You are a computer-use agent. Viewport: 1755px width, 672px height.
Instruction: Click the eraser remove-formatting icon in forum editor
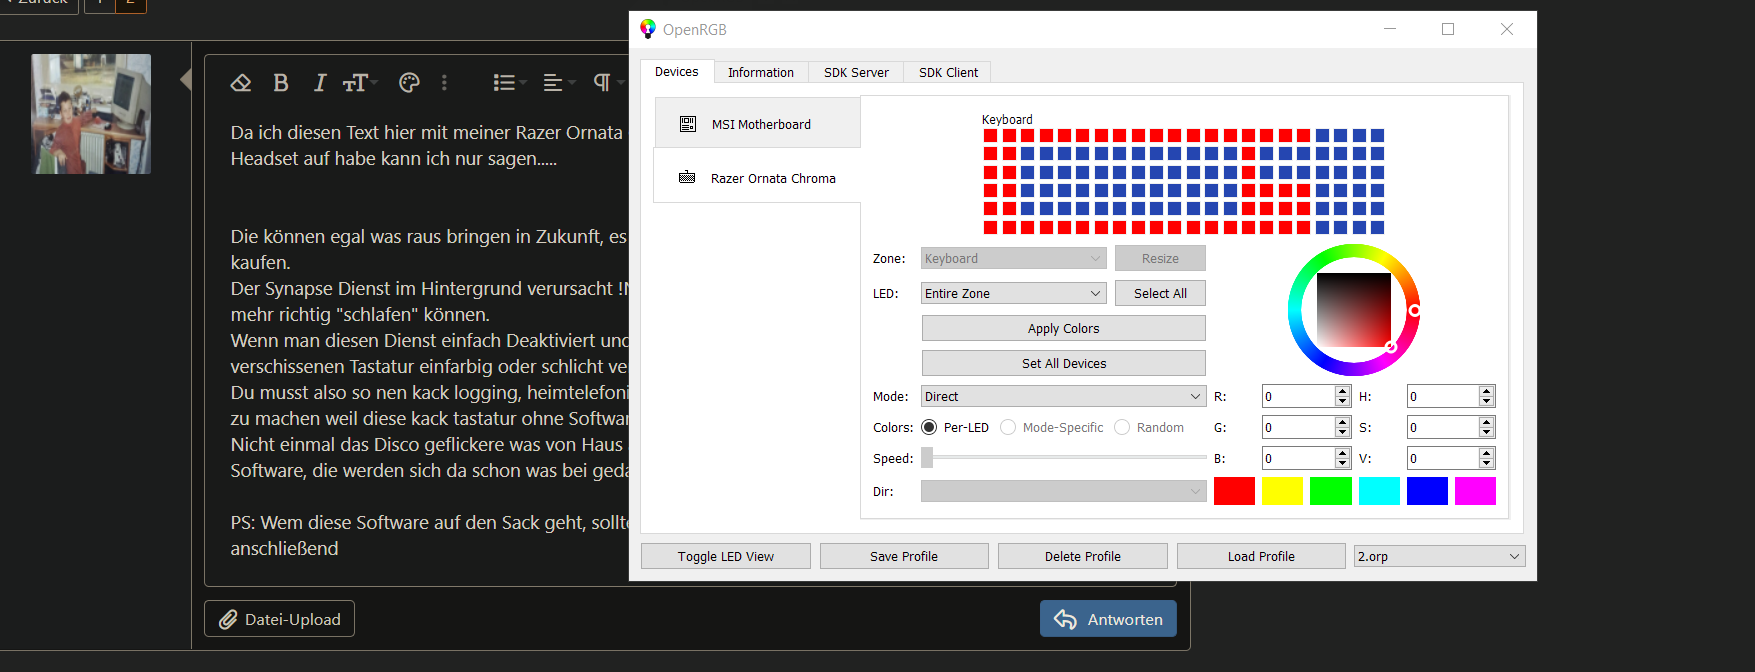[x=241, y=83]
